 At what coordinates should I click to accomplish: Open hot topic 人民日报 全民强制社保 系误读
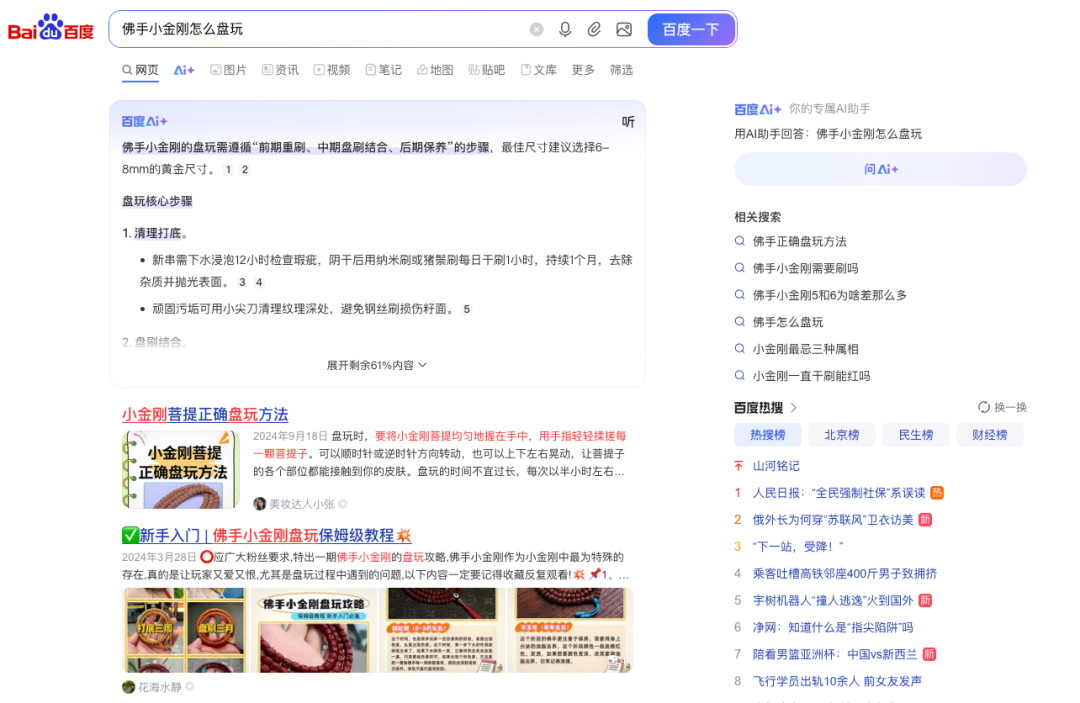(x=839, y=493)
